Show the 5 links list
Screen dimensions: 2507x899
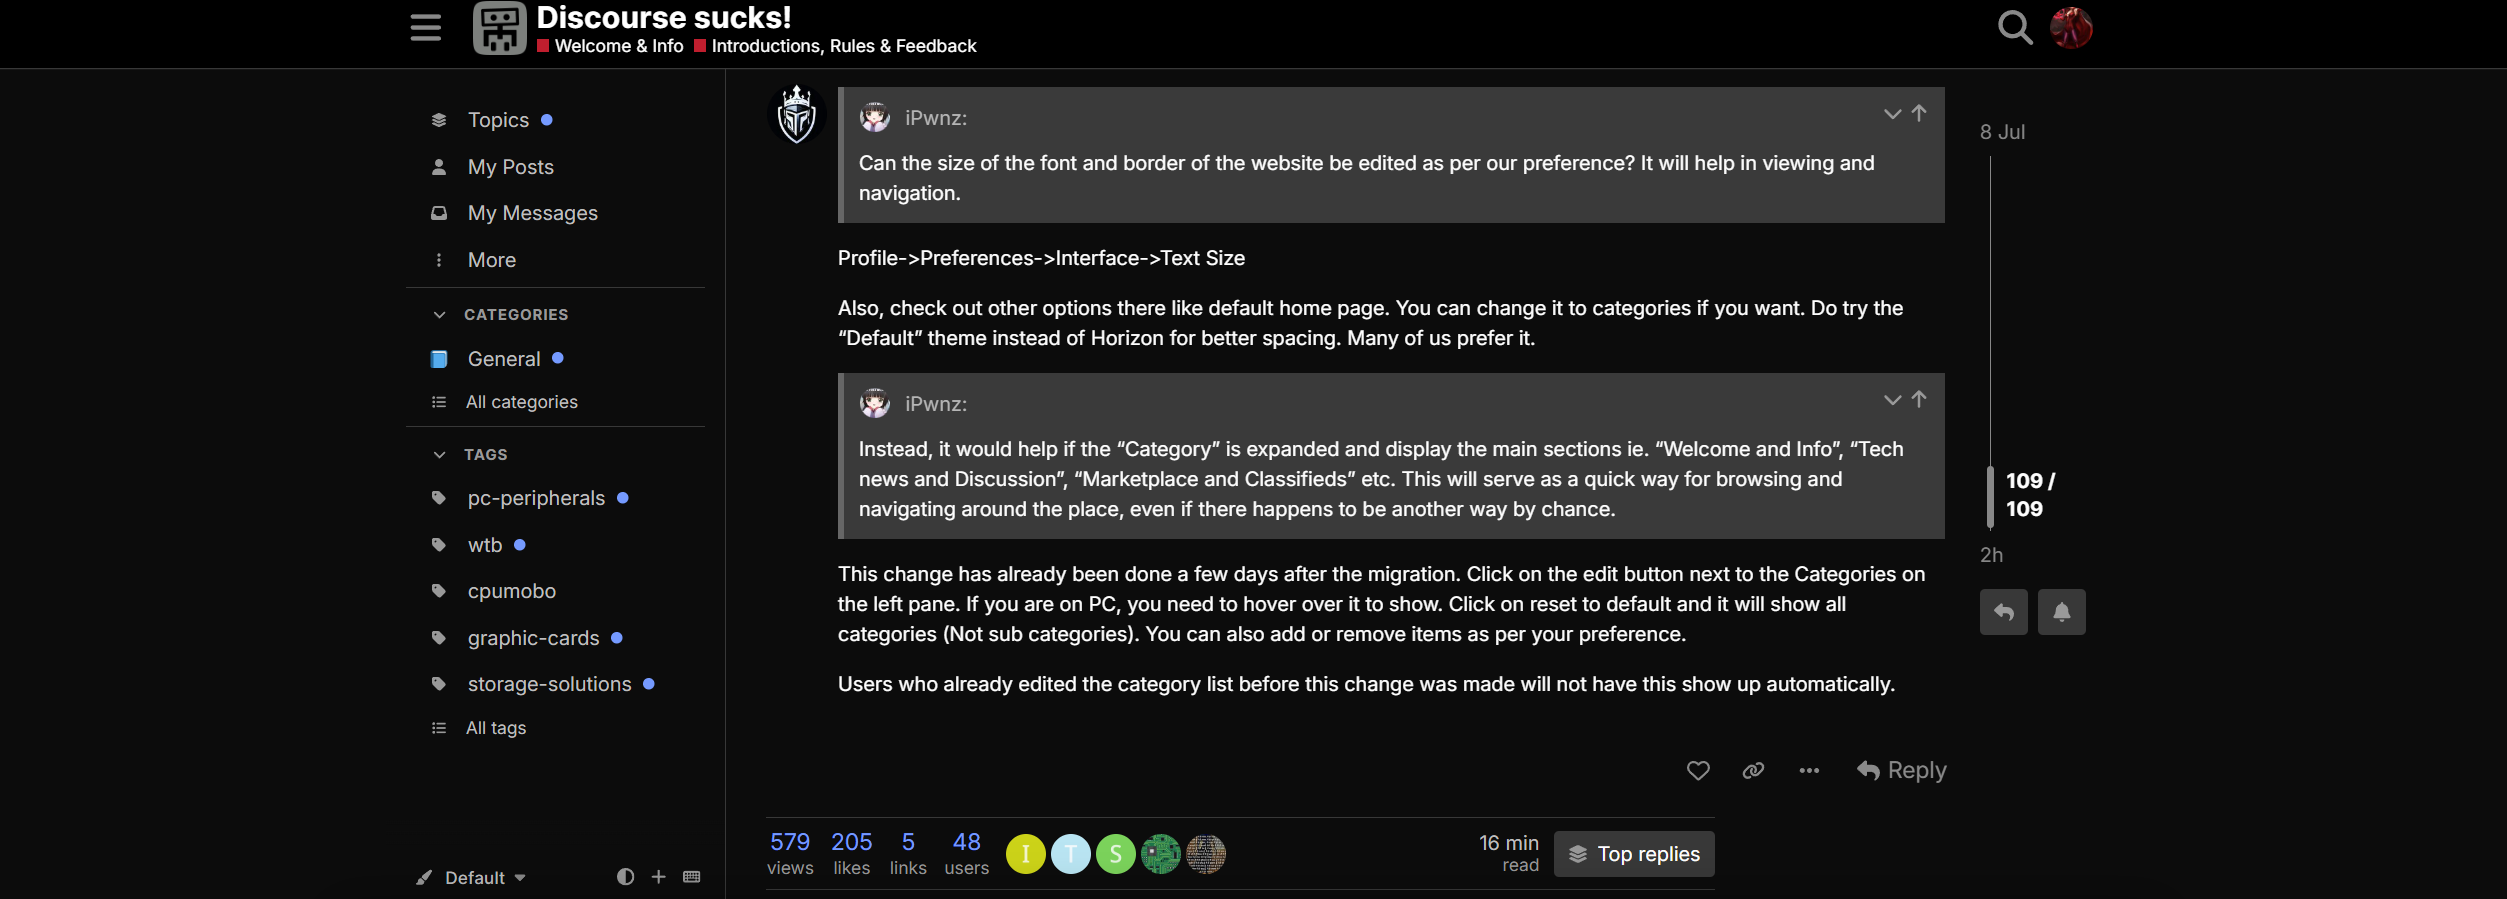(x=908, y=854)
